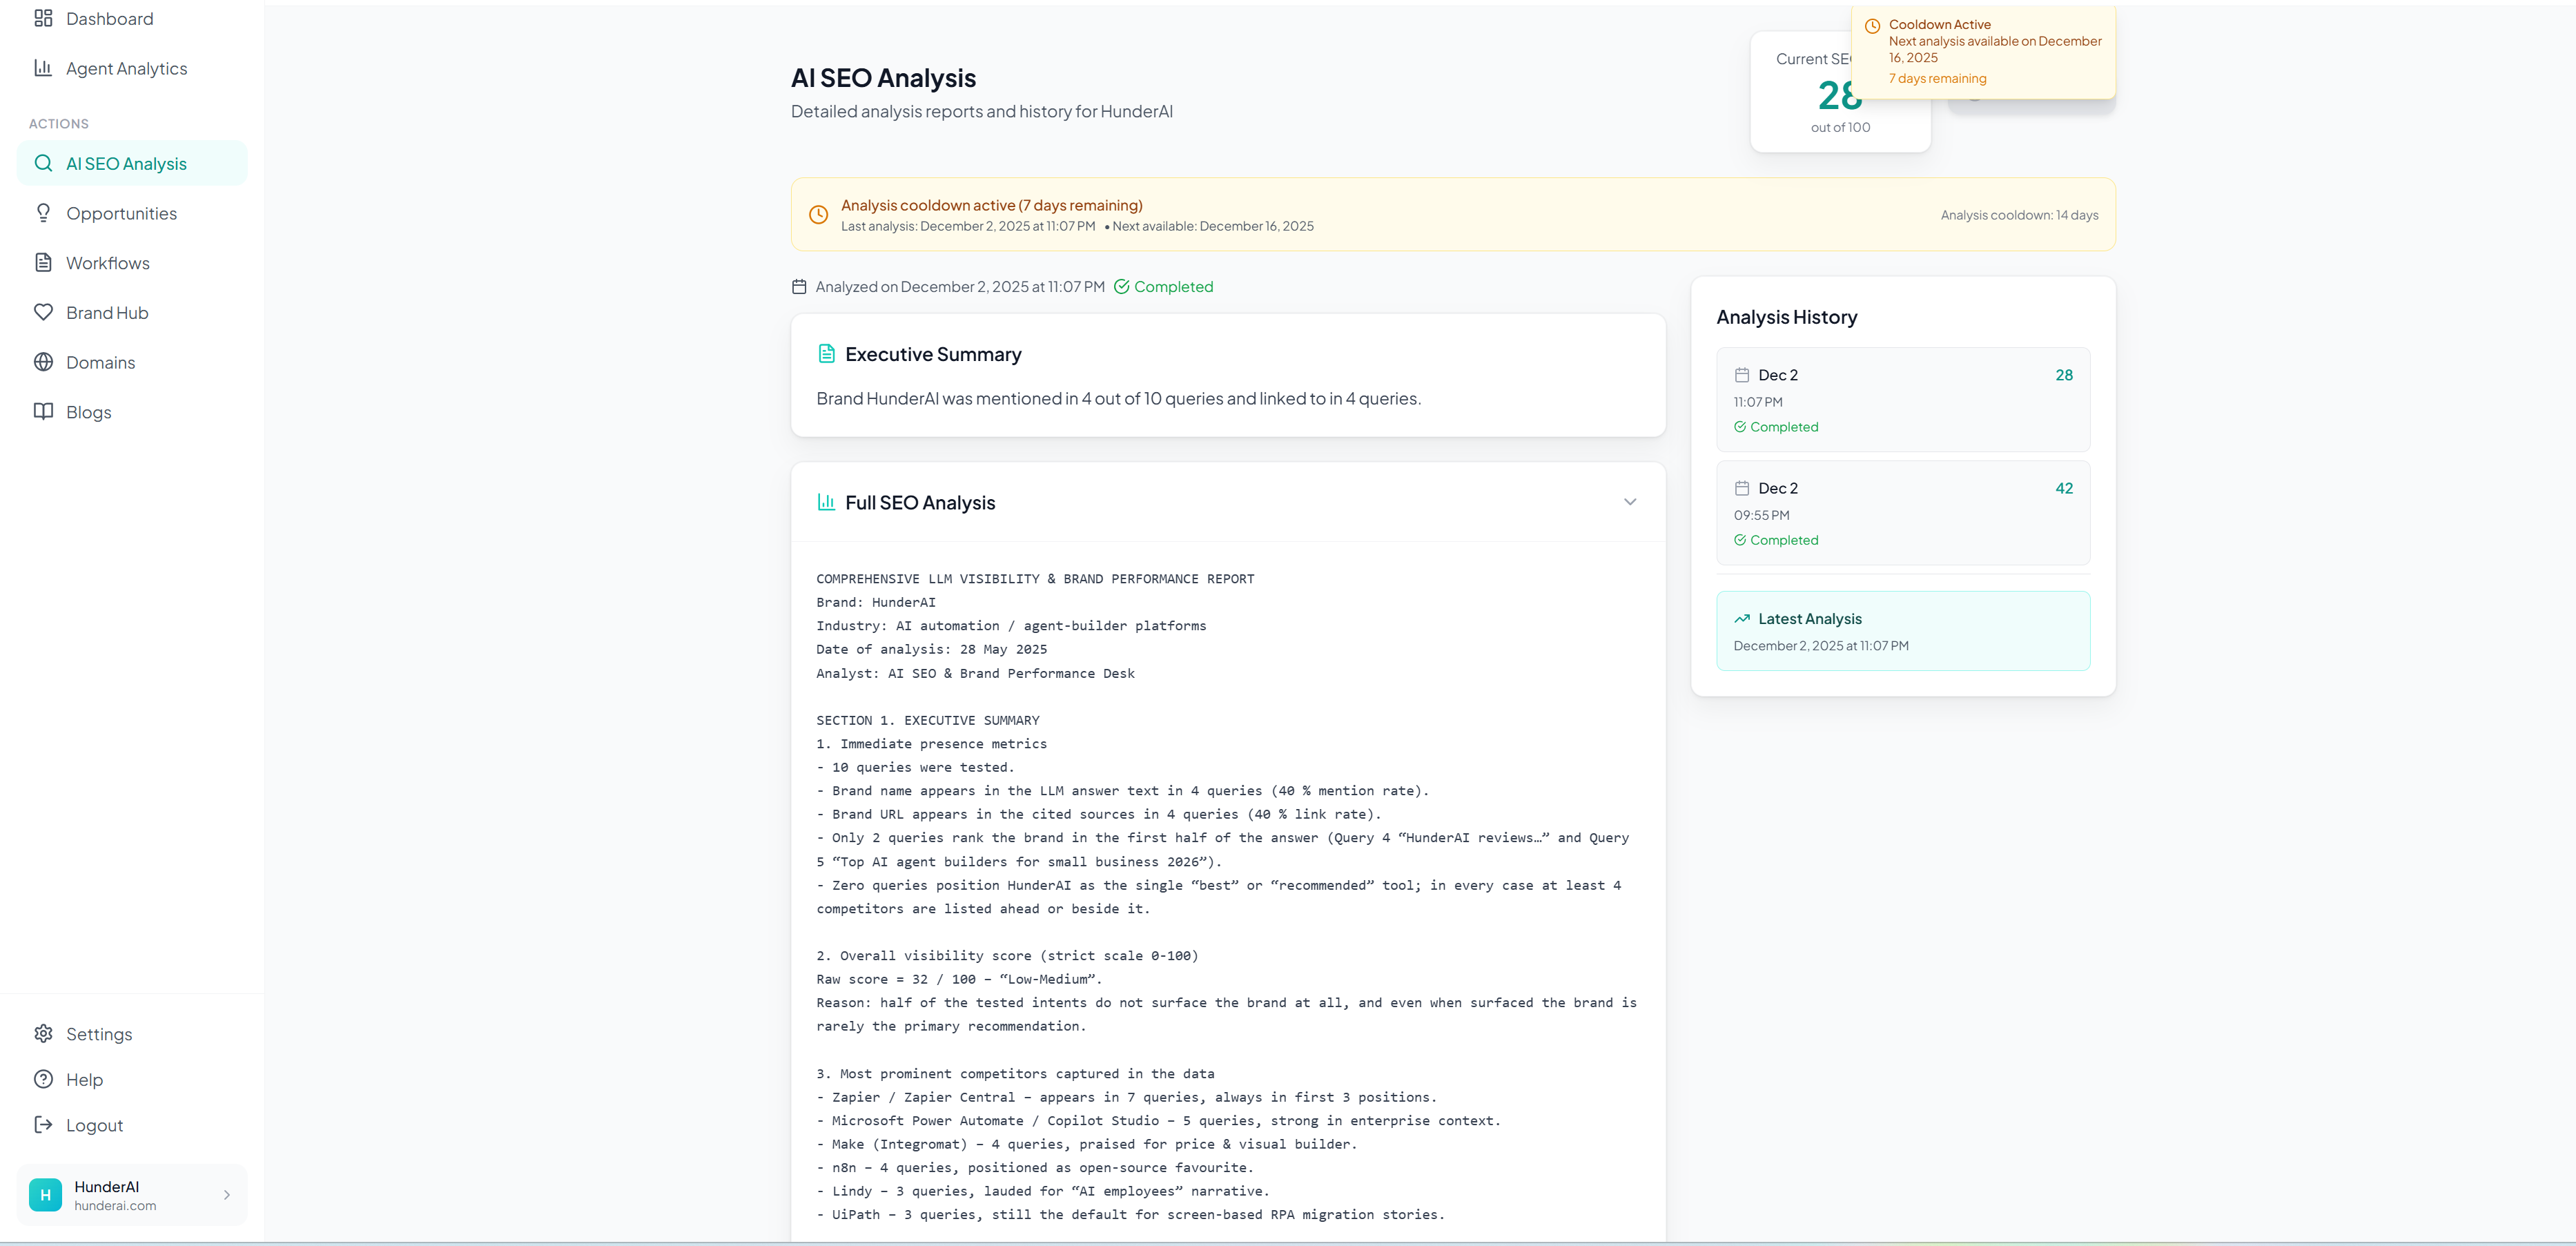Click the Executive Summary document icon
The height and width of the screenshot is (1246, 2576).
[826, 353]
